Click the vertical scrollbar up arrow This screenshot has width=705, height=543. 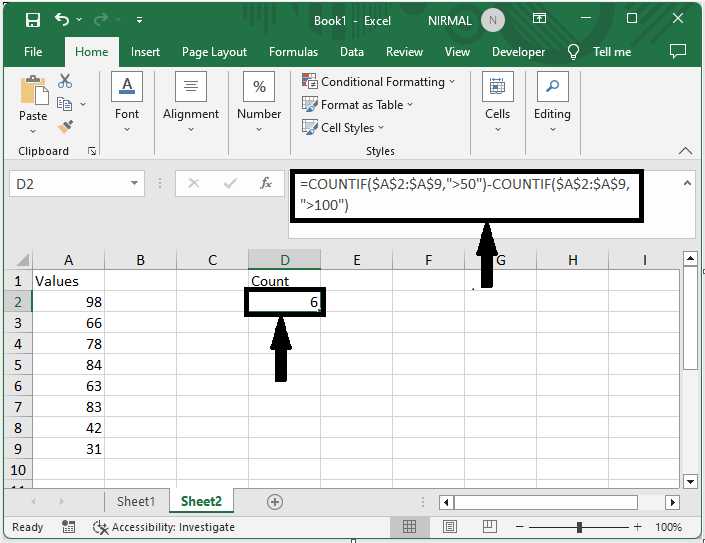(690, 259)
